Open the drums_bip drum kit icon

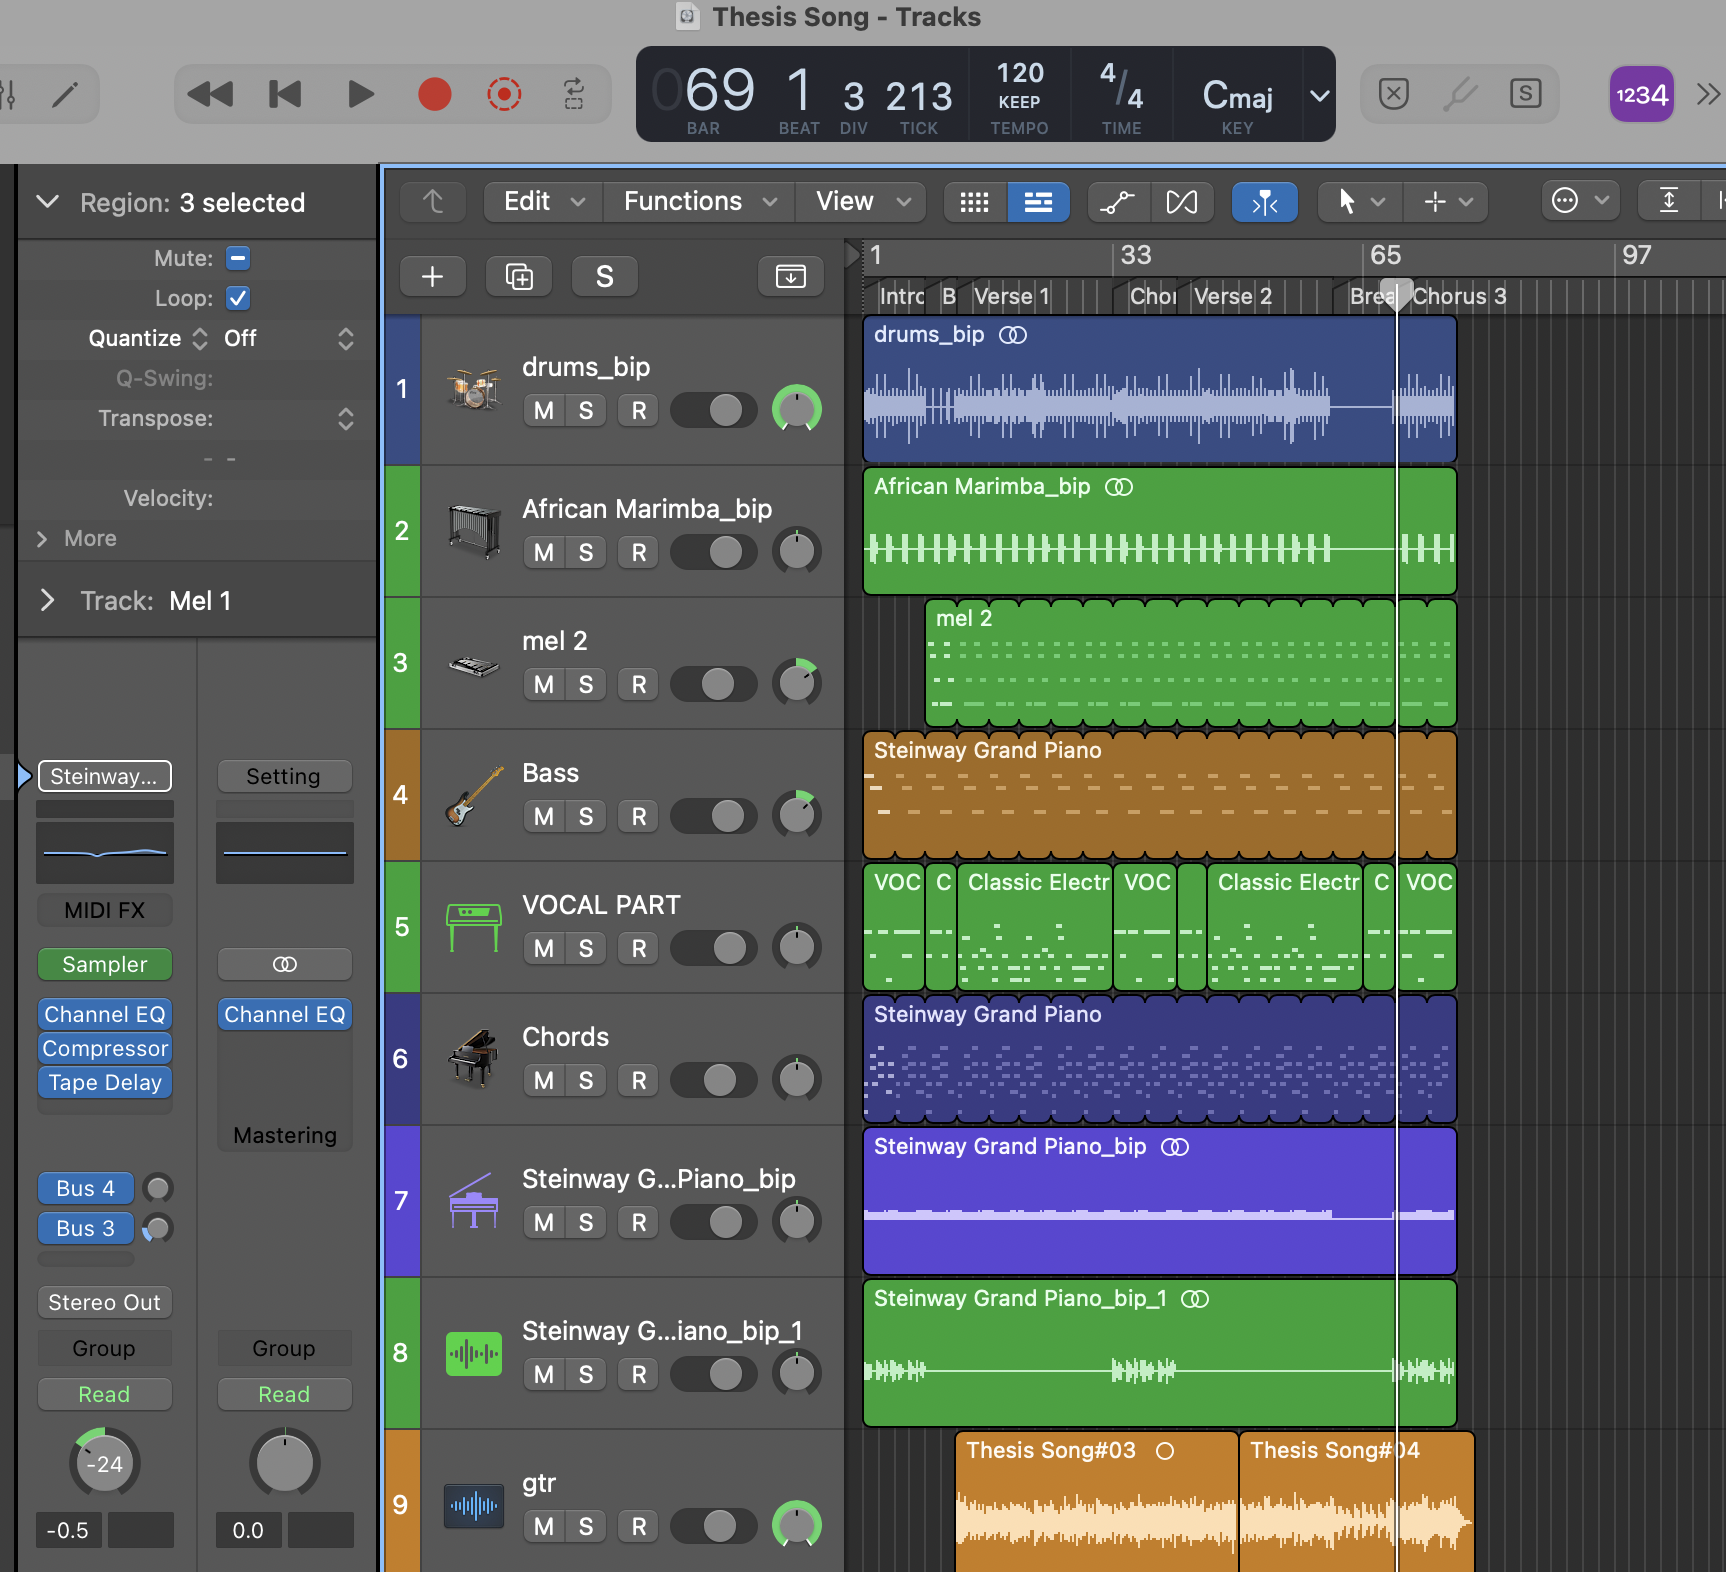point(473,389)
